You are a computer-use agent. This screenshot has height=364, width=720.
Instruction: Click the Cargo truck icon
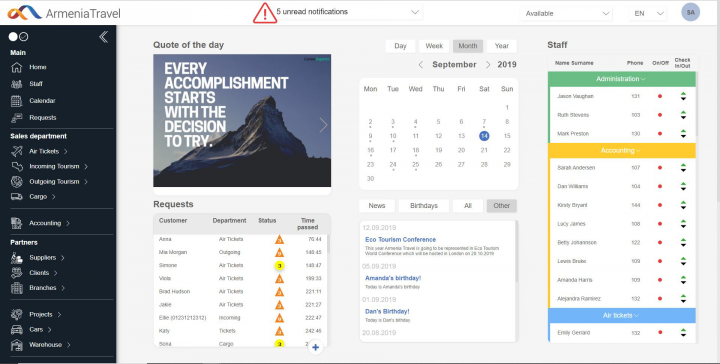coord(17,196)
